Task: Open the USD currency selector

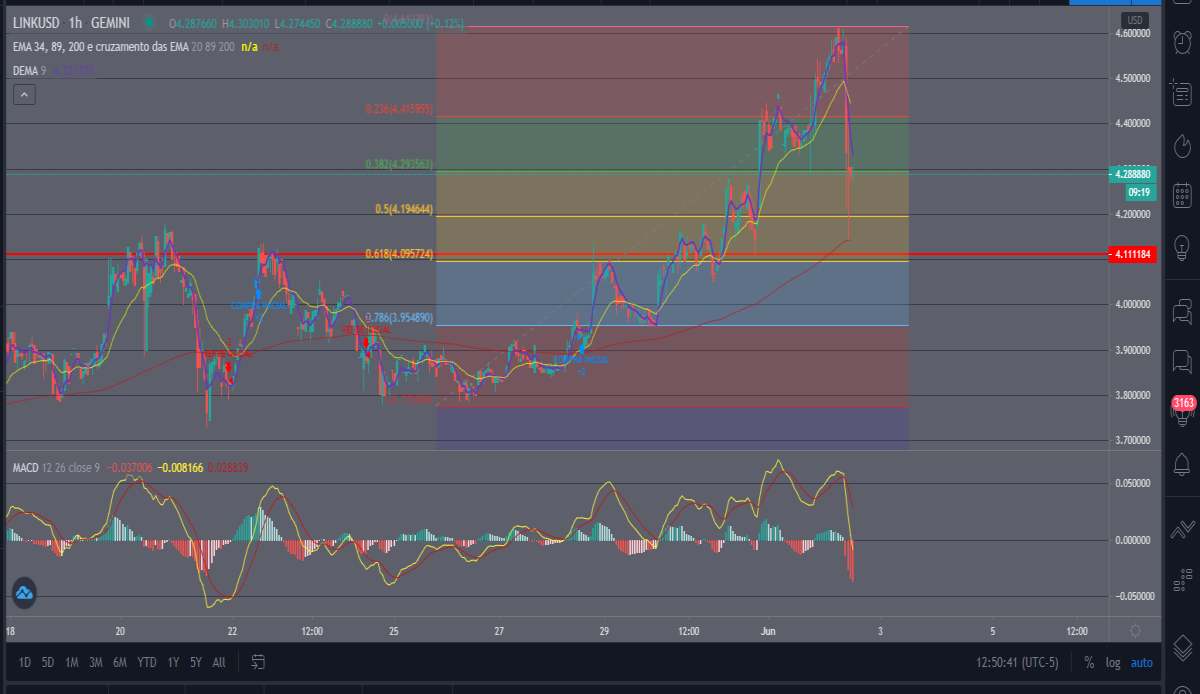Action: (1135, 20)
